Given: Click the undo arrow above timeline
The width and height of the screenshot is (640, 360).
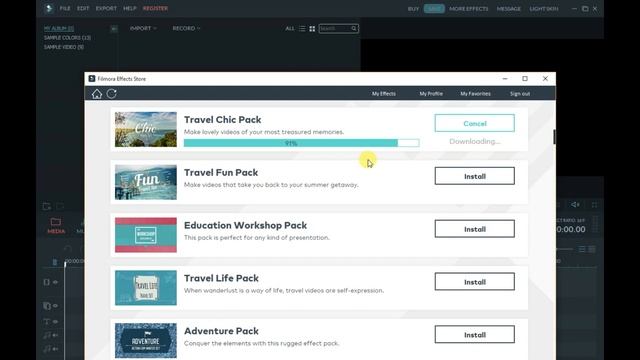Looking at the screenshot, I should [x=68, y=249].
